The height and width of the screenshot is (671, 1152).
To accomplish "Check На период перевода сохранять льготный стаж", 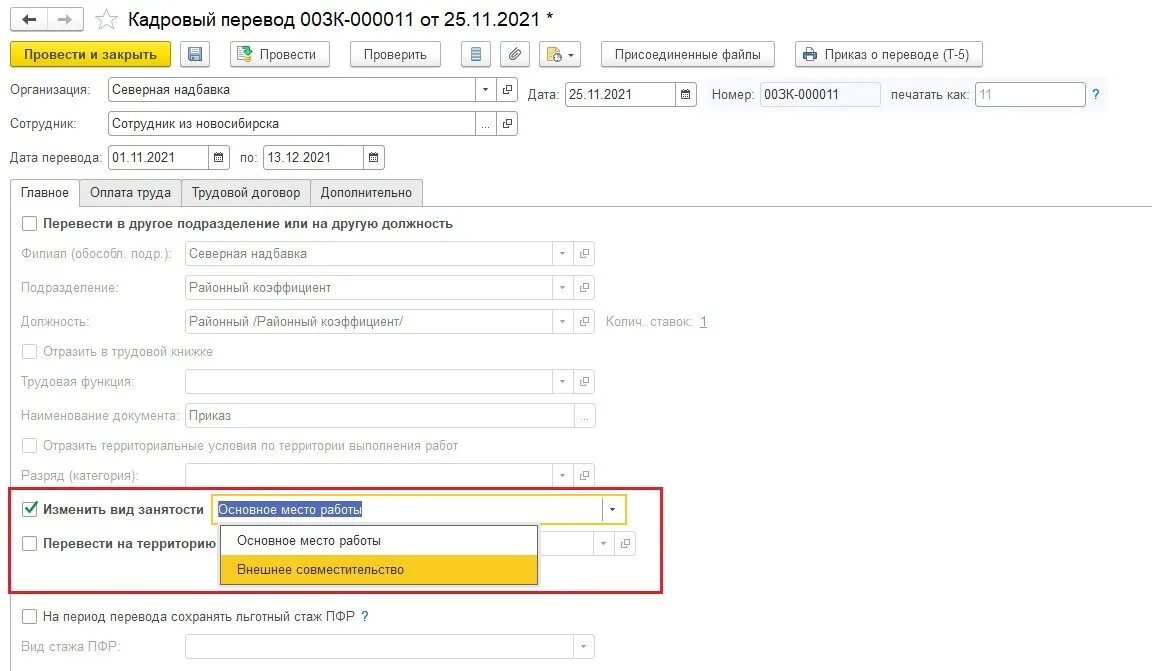I will point(29,616).
